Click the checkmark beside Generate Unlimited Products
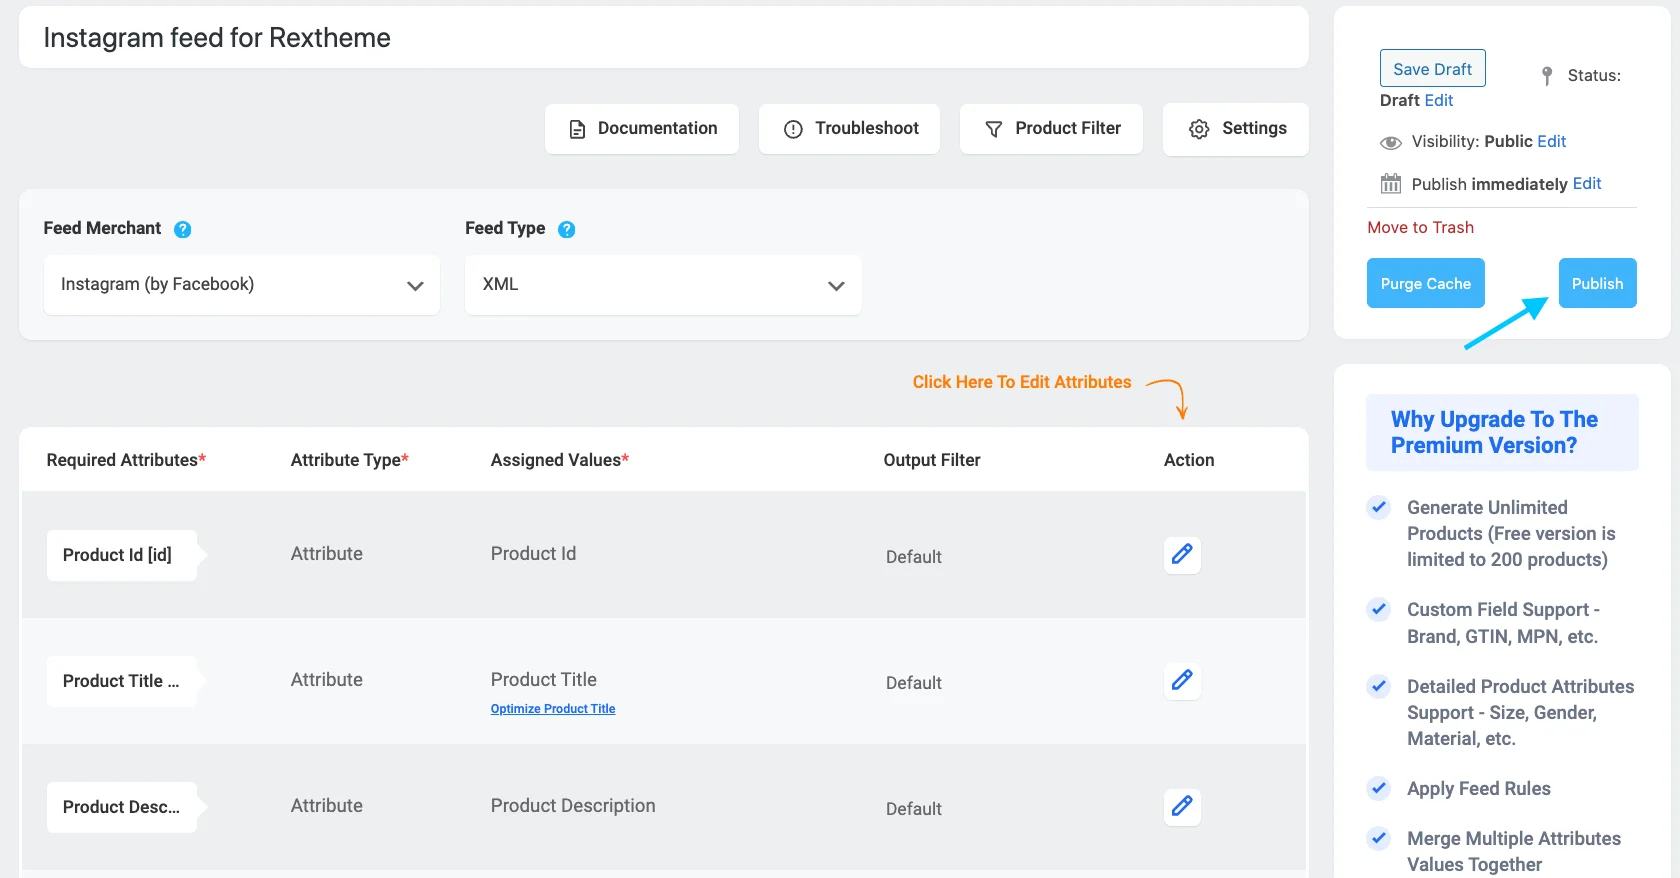 (1379, 507)
